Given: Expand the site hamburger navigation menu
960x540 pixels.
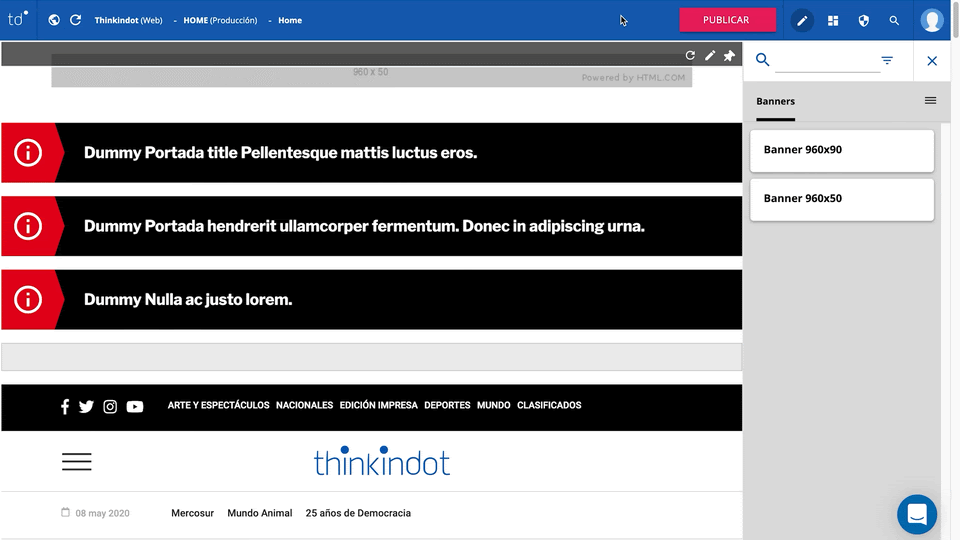Looking at the screenshot, I should pos(77,461).
